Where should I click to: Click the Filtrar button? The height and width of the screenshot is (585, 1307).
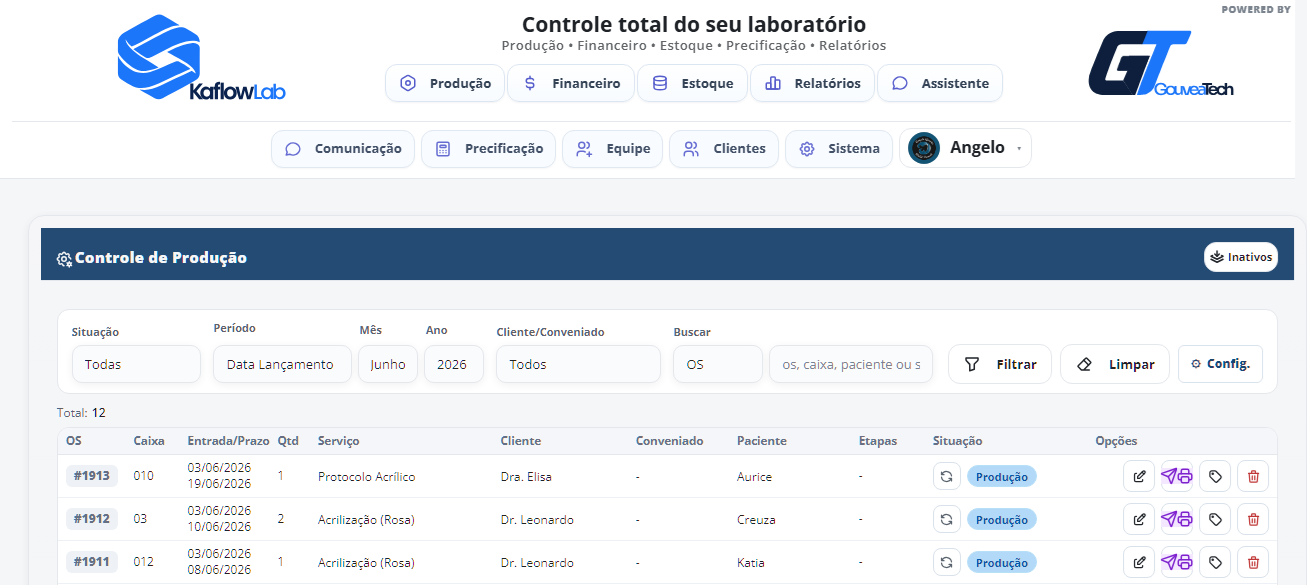pos(999,364)
